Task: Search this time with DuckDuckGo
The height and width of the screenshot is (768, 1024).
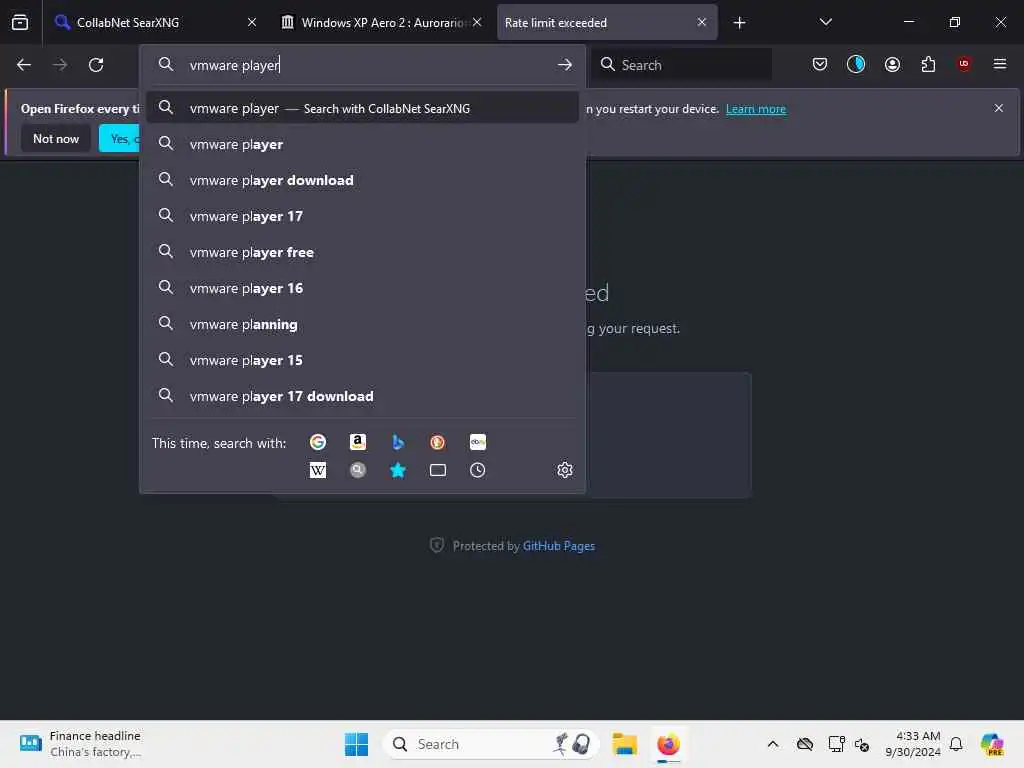Action: [438, 442]
